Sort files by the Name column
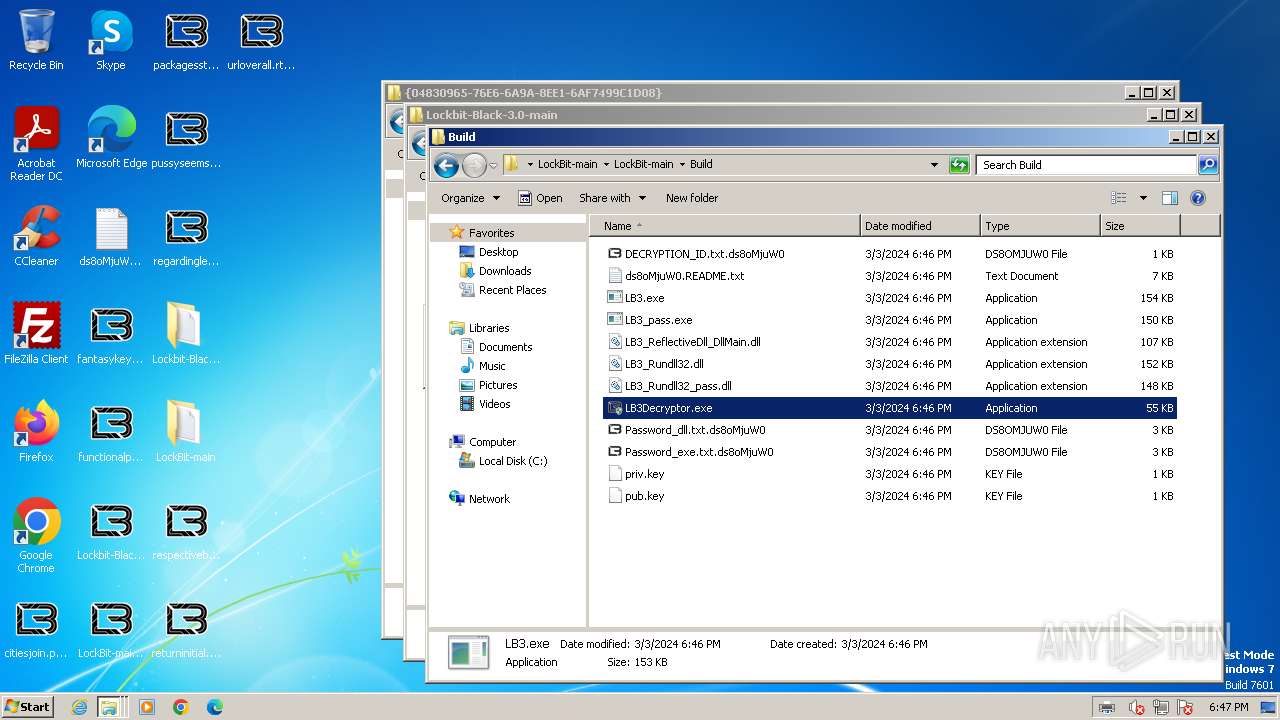The width and height of the screenshot is (1280, 720). click(x=725, y=226)
